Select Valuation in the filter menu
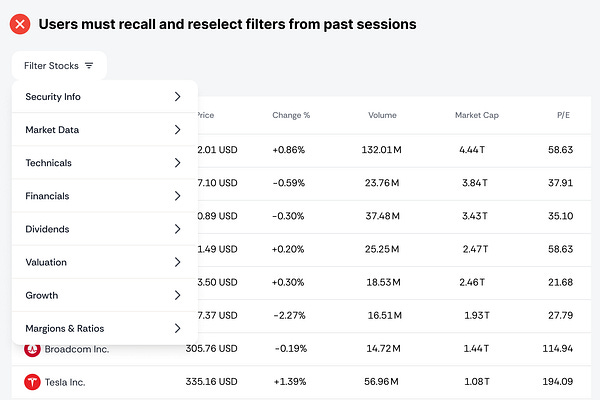The image size is (600, 400). [104, 262]
